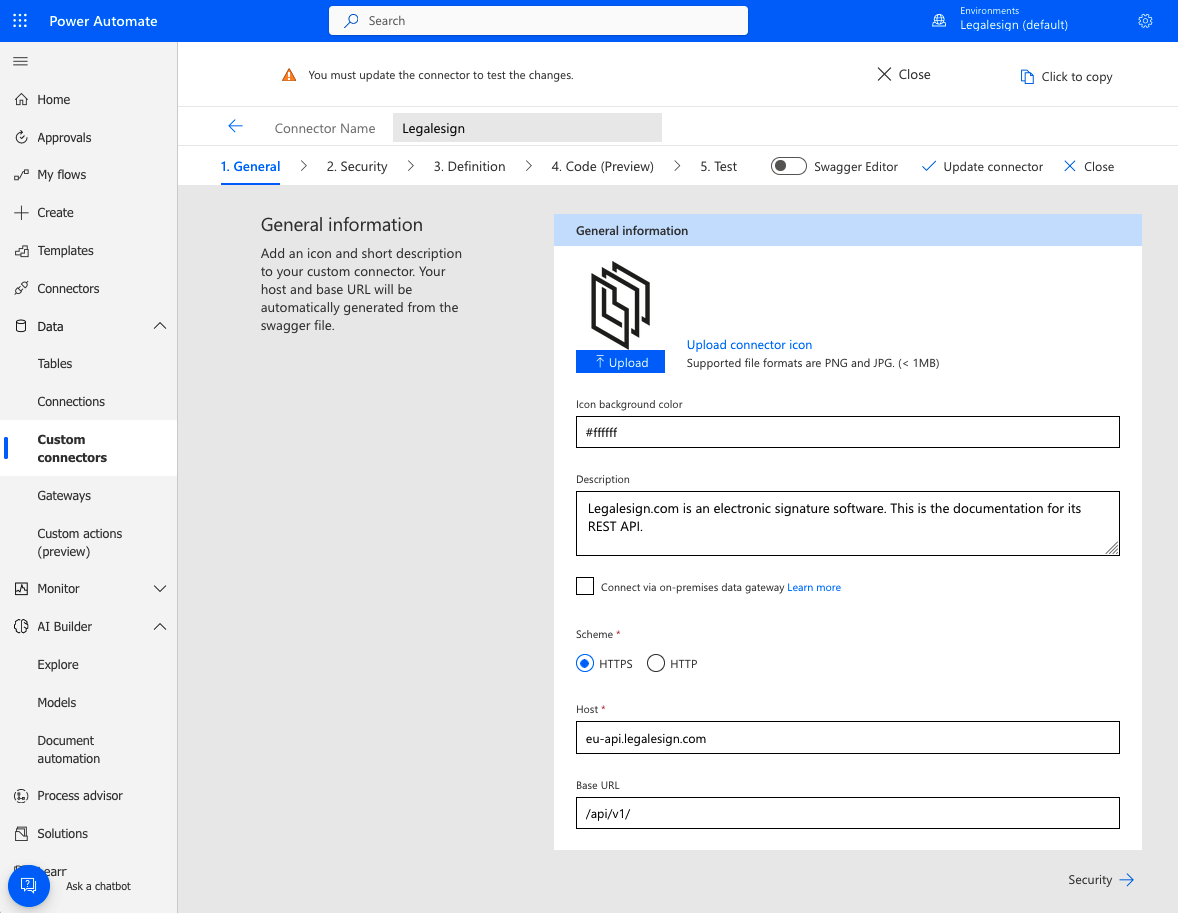
Task: Click the Connectors plug icon
Action: tap(21, 289)
